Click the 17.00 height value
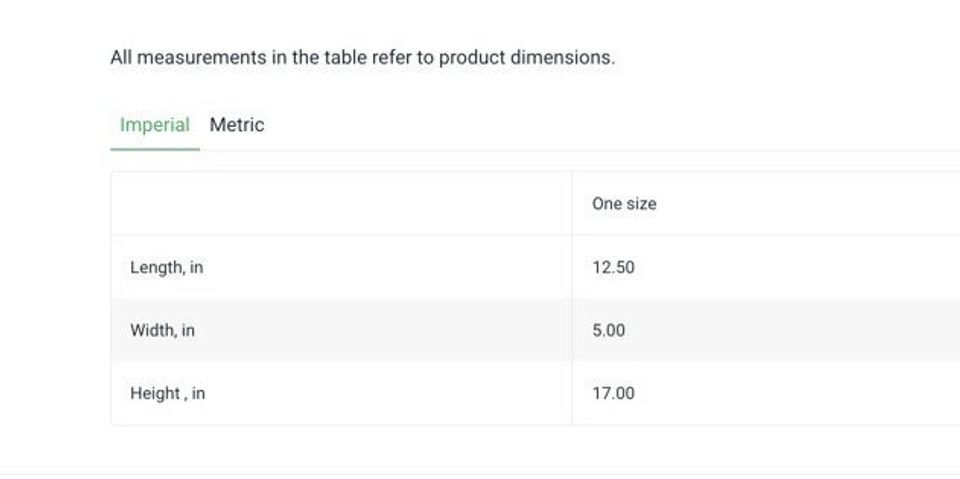960x479 pixels. click(613, 393)
